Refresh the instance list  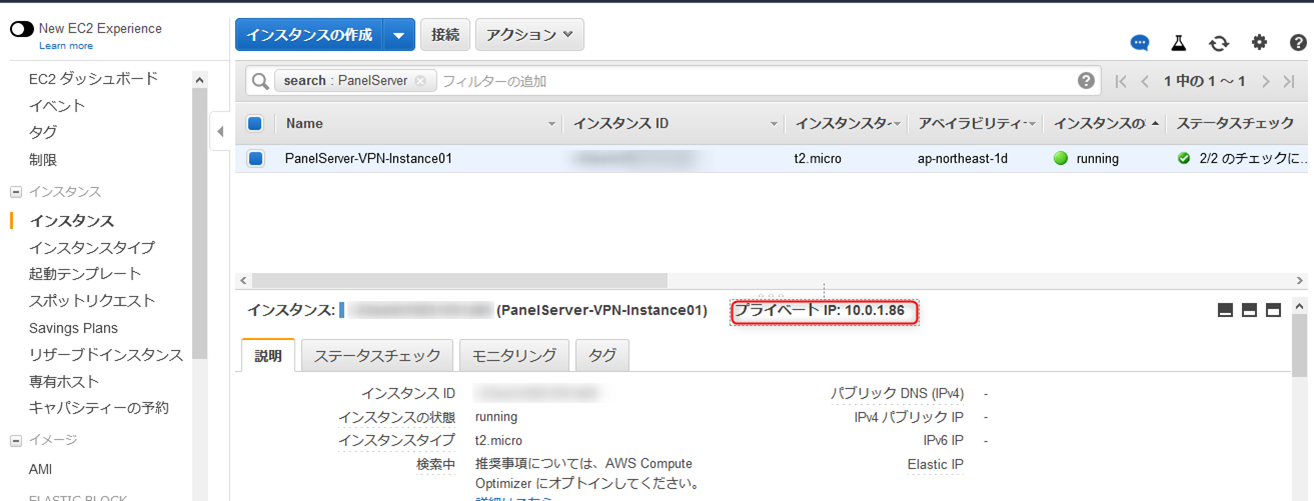tap(1219, 43)
